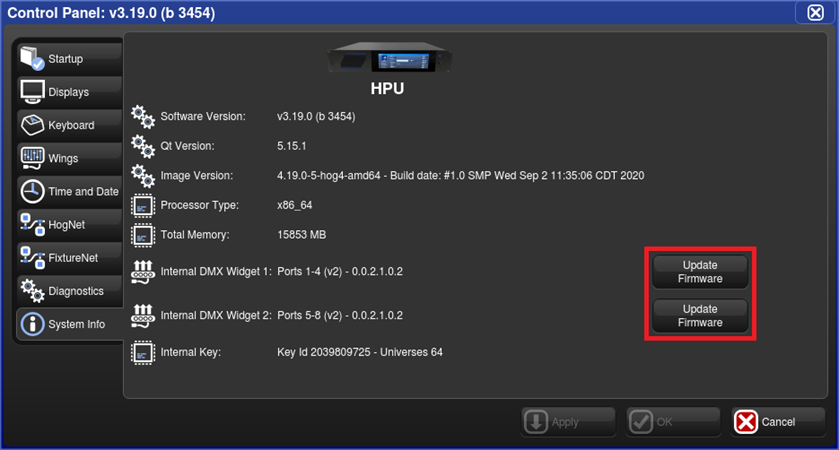Screen dimensions: 839x450
Task: Open the Diagnostics tab
Action: pos(70,291)
